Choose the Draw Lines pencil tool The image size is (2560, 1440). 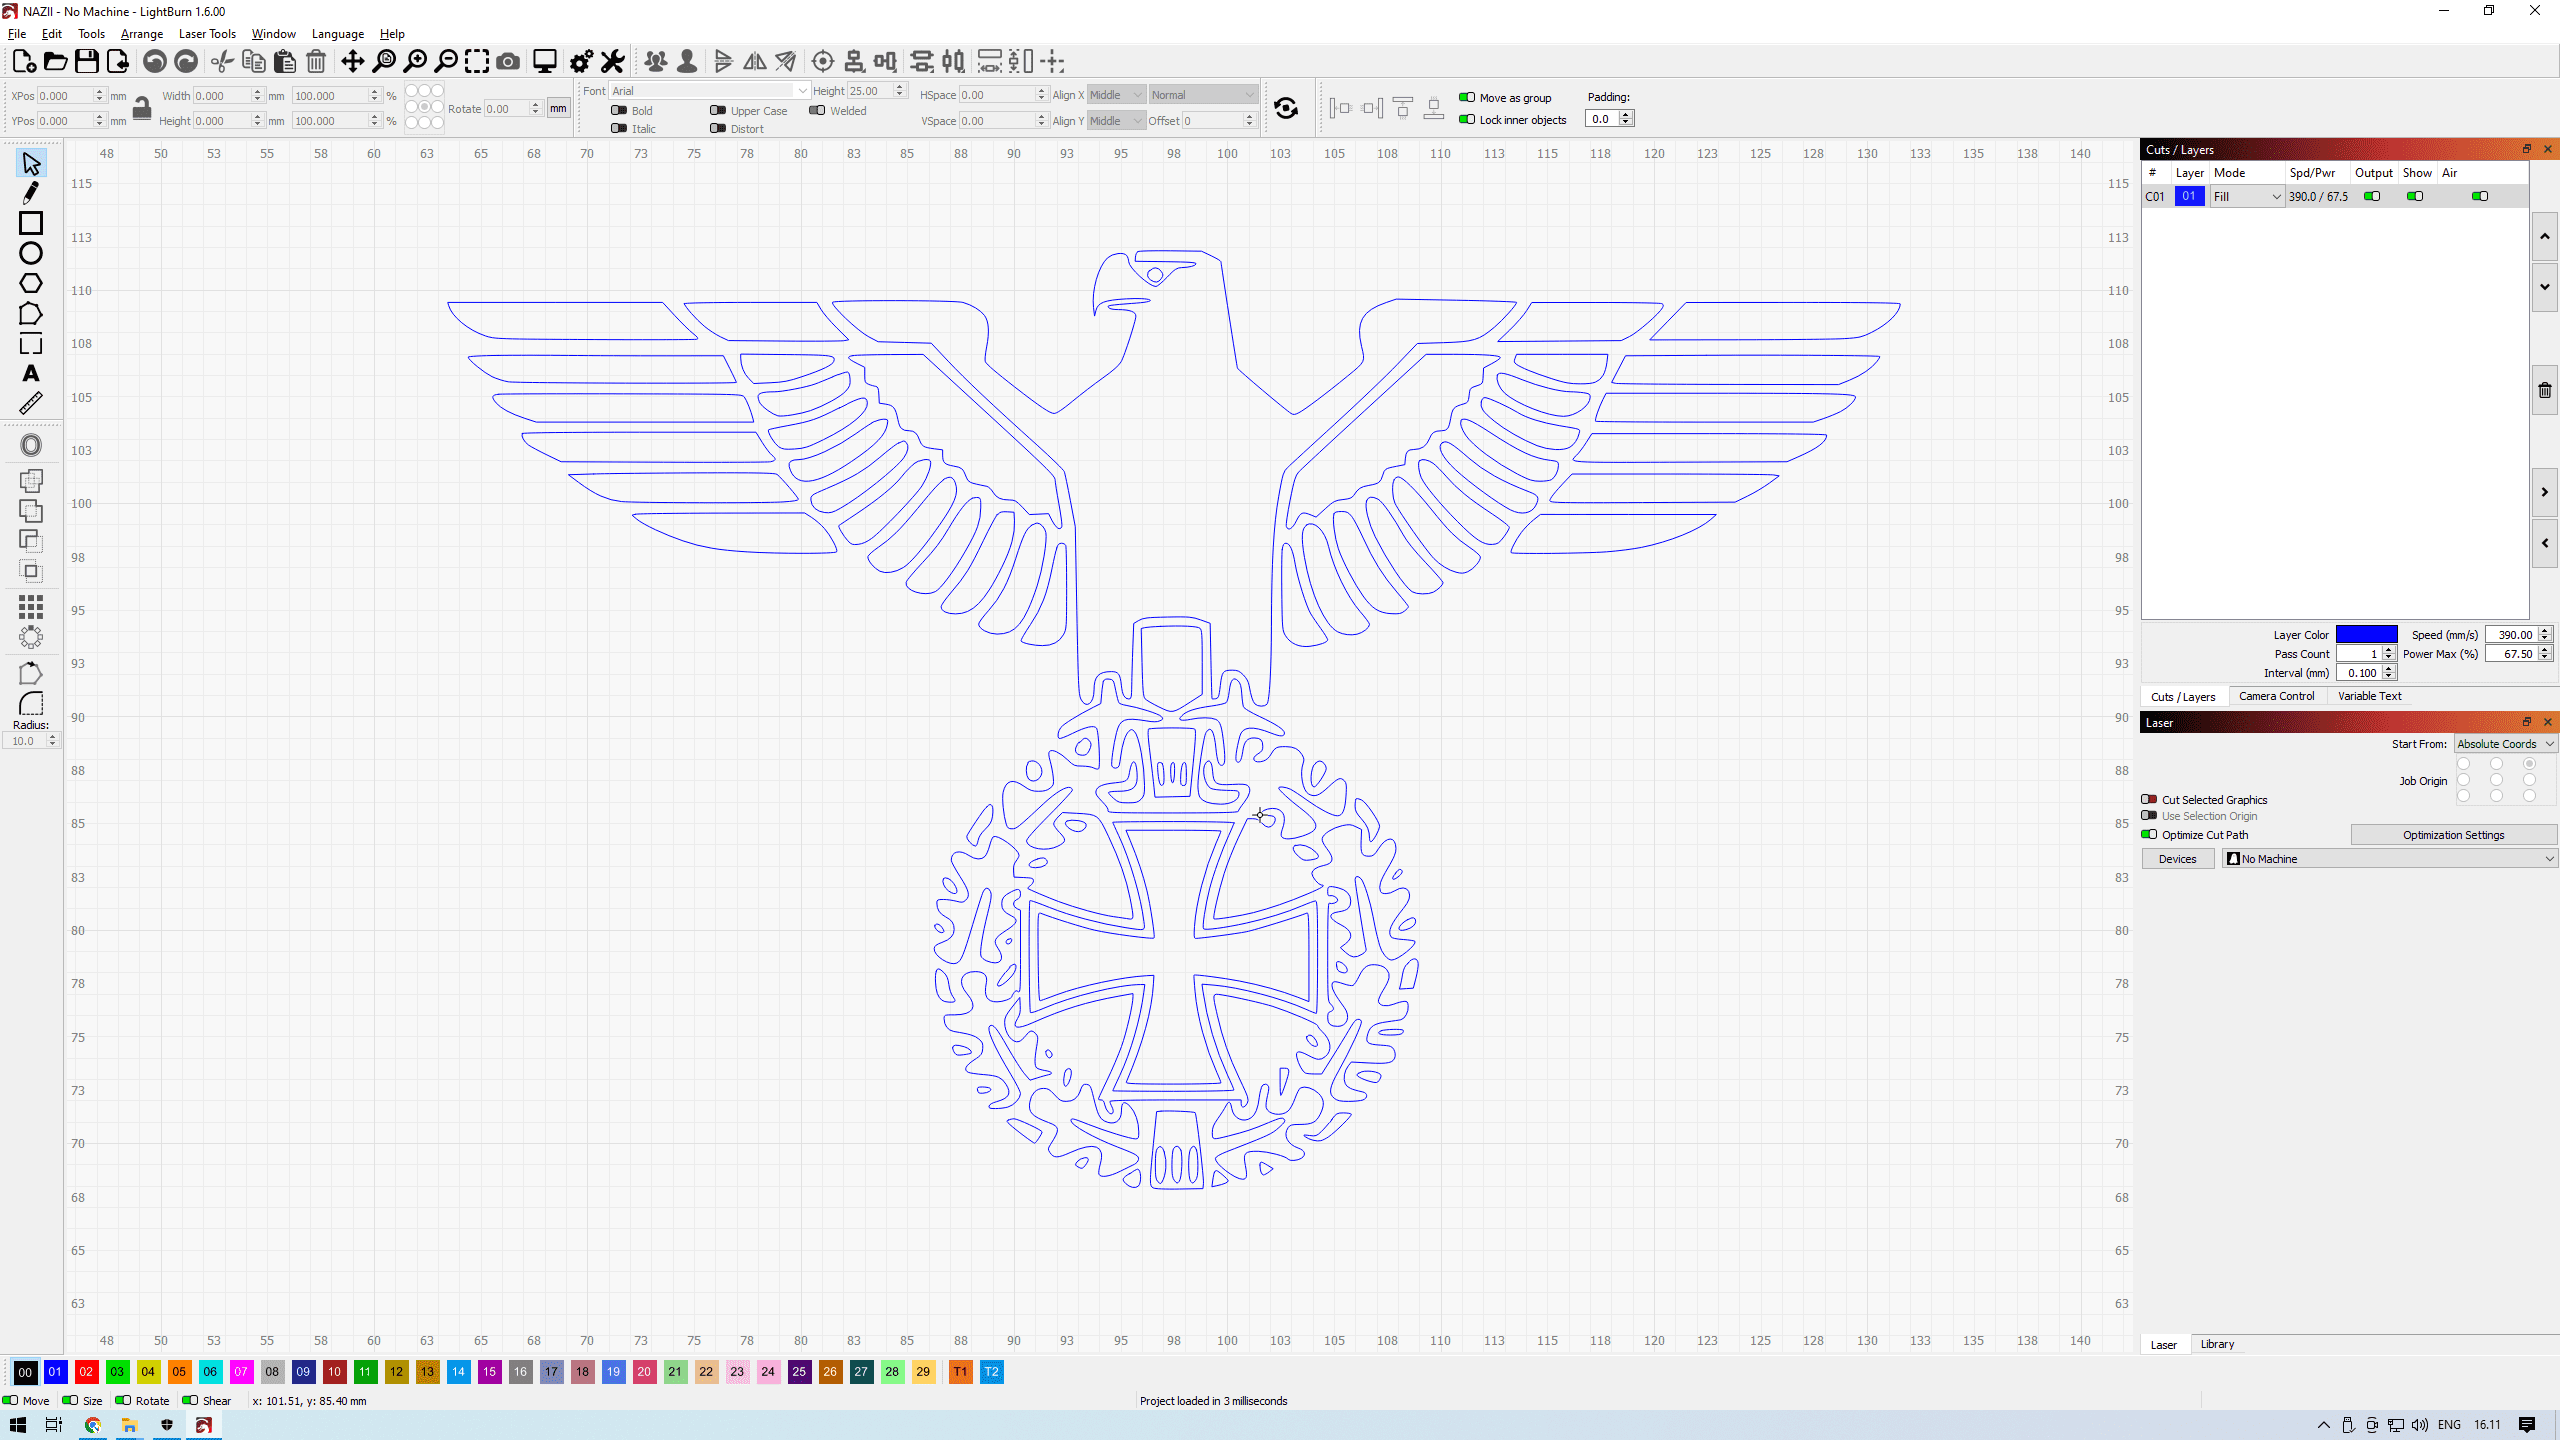pos(31,193)
